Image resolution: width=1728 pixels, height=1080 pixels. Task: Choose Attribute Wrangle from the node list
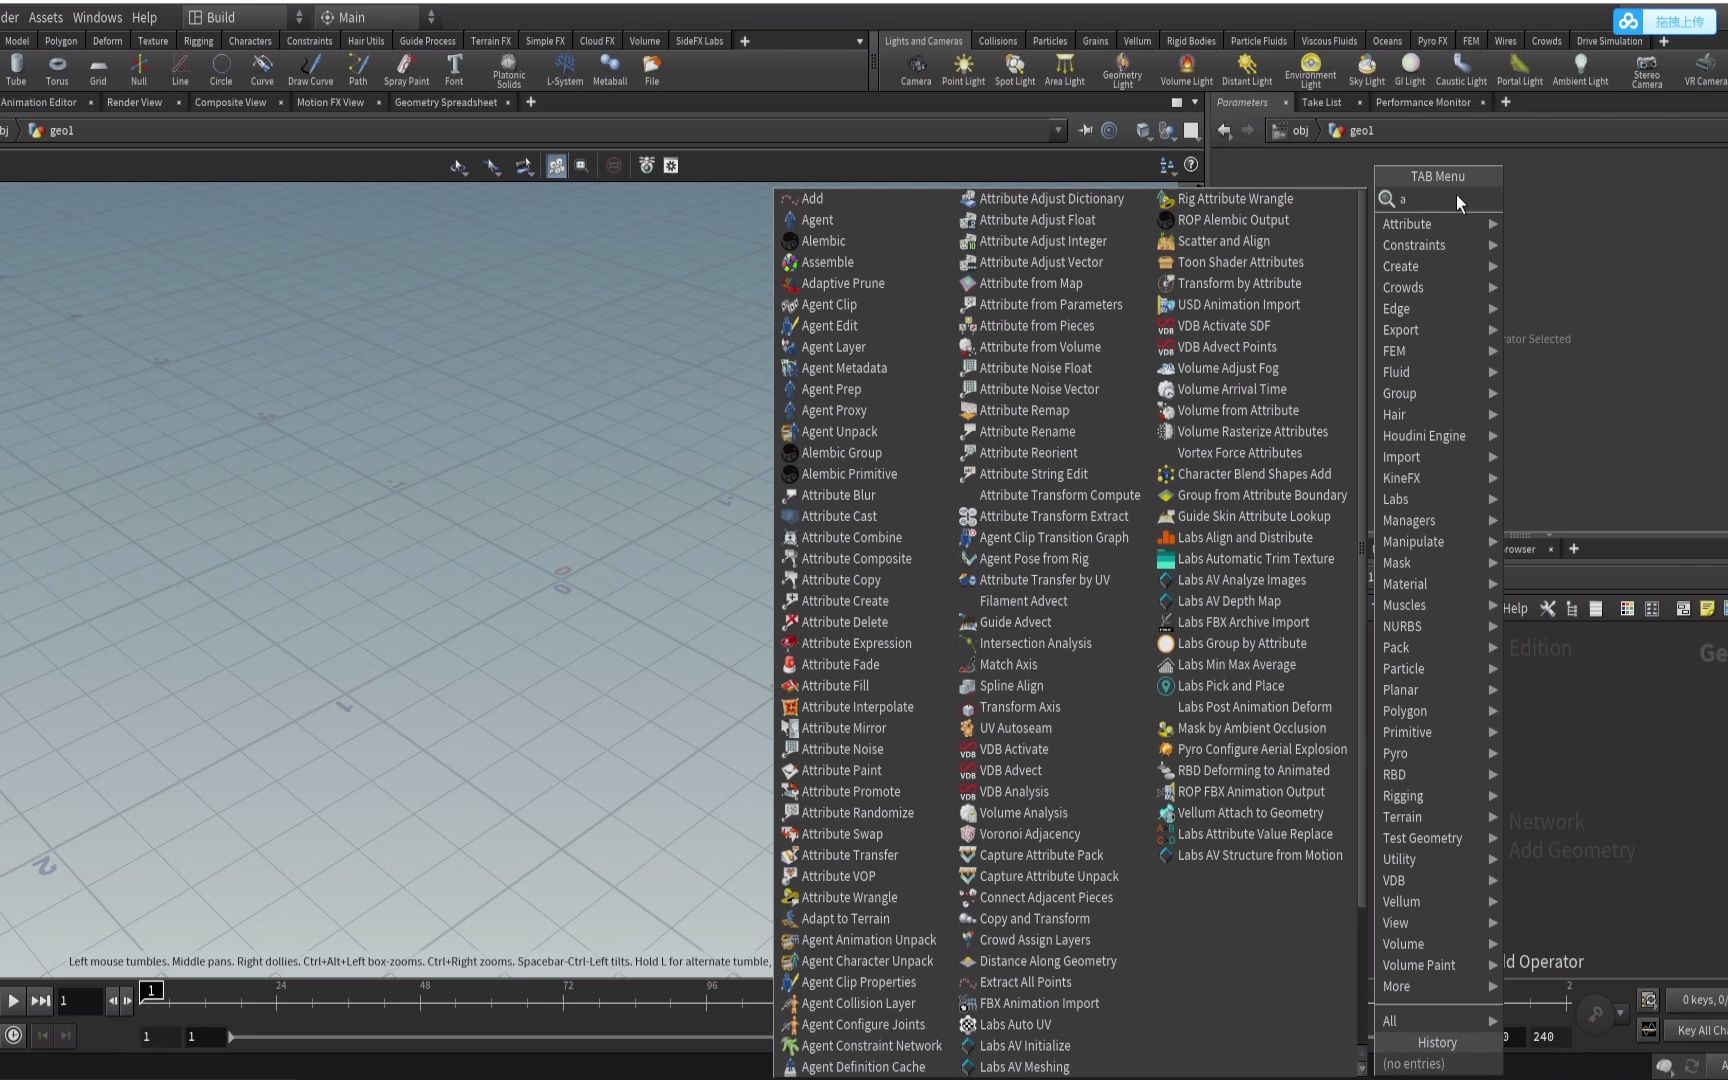[x=849, y=897]
